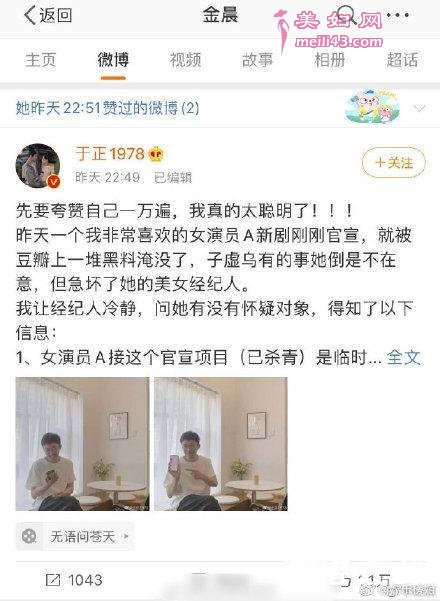Open the 于正1978 username link
The width and height of the screenshot is (440, 601).
(x=110, y=154)
